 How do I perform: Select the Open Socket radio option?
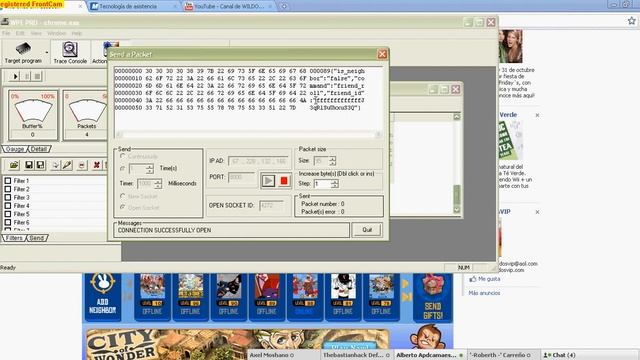pos(122,207)
